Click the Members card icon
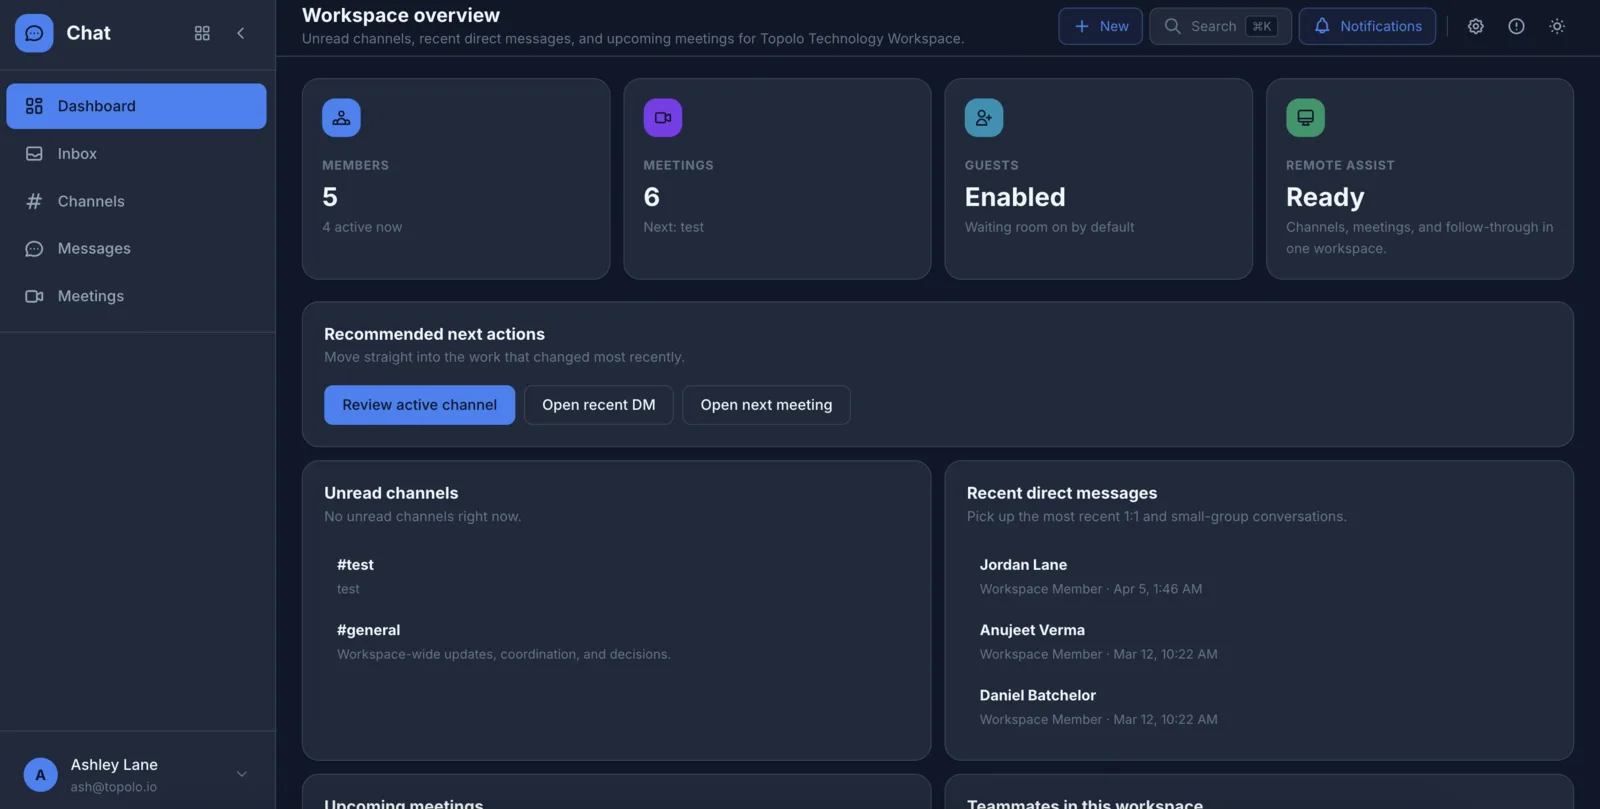The width and height of the screenshot is (1600, 809). (341, 118)
